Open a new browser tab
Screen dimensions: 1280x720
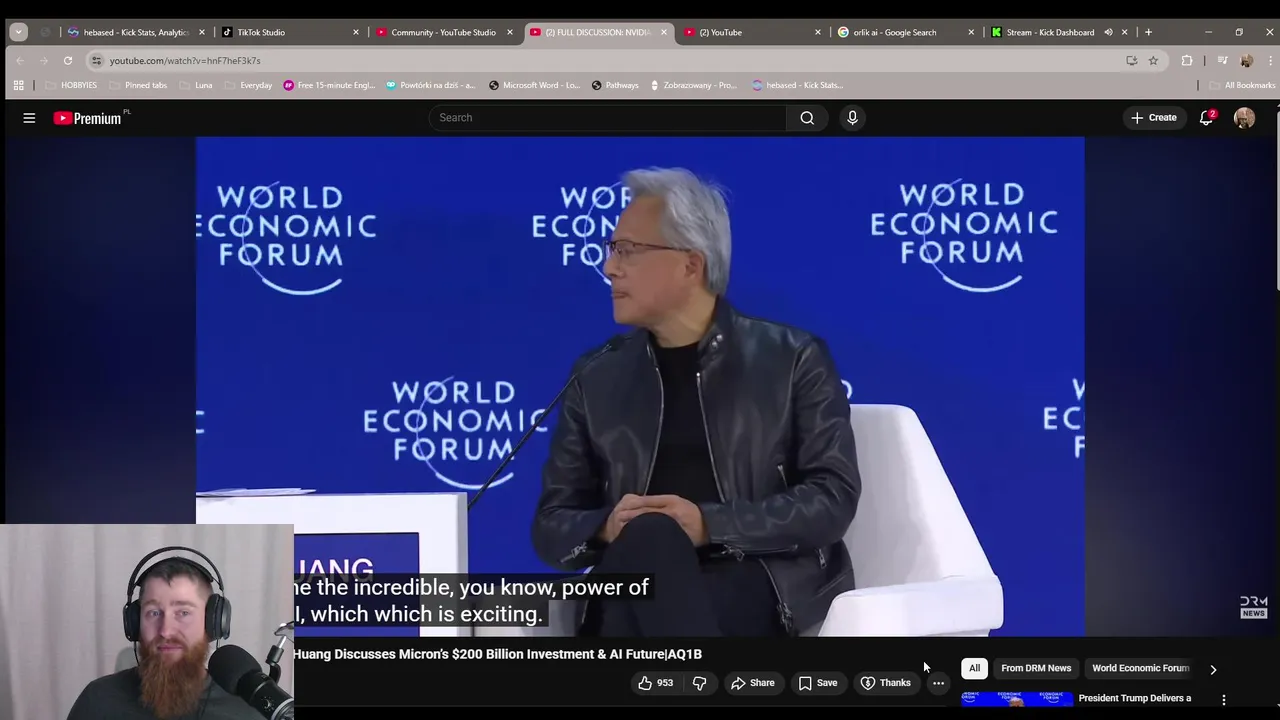(1148, 32)
